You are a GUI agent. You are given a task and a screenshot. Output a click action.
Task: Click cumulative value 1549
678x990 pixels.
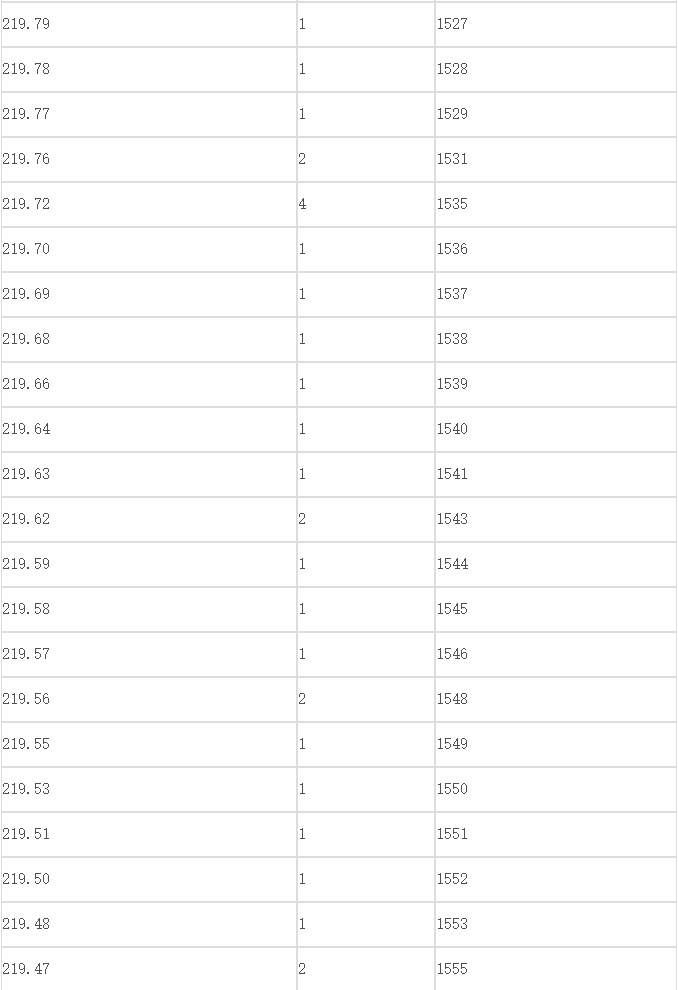(556, 744)
